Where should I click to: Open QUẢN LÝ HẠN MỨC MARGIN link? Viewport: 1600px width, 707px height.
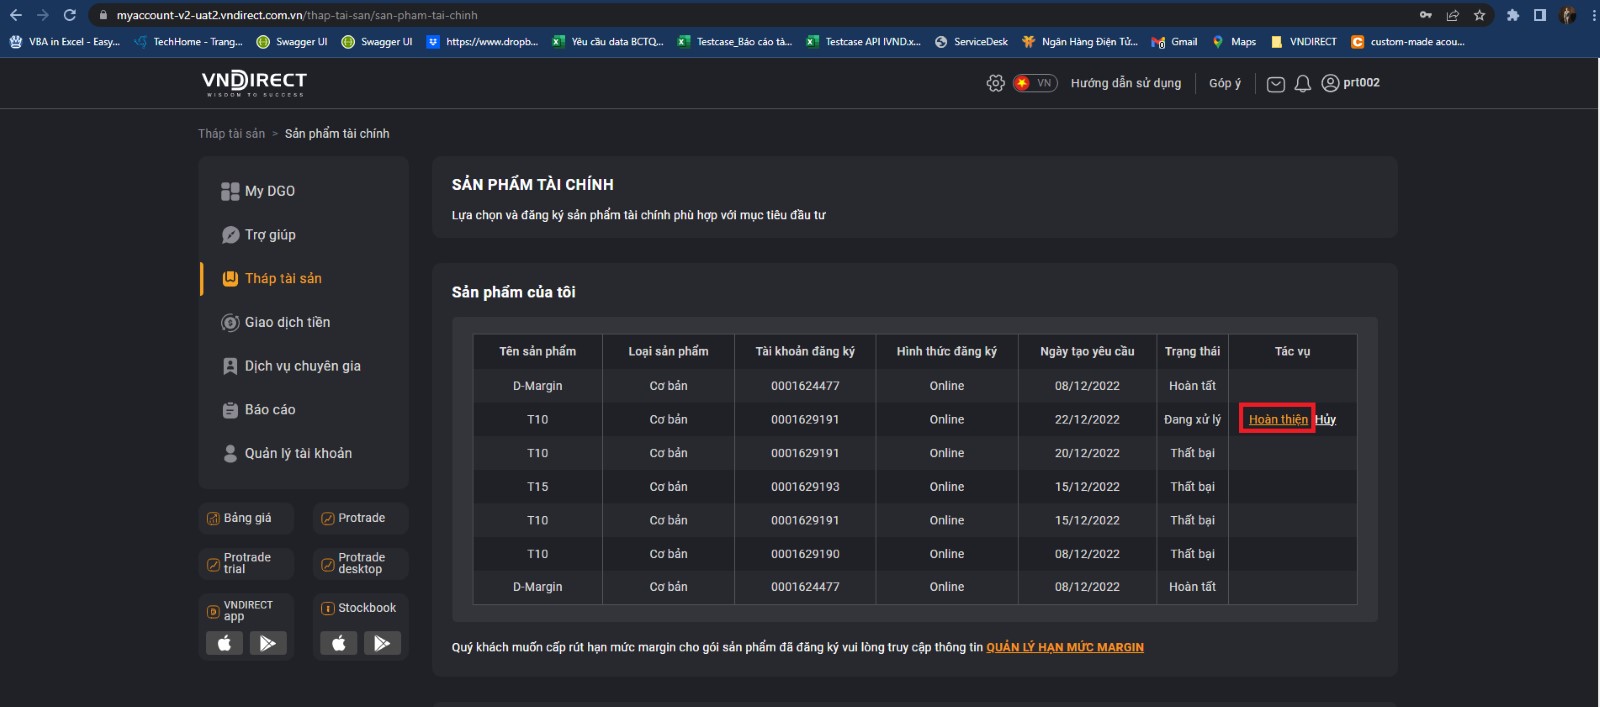(x=1065, y=648)
